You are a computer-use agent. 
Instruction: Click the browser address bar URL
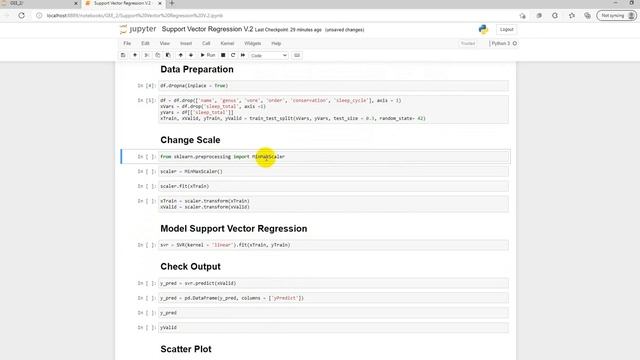(x=135, y=16)
